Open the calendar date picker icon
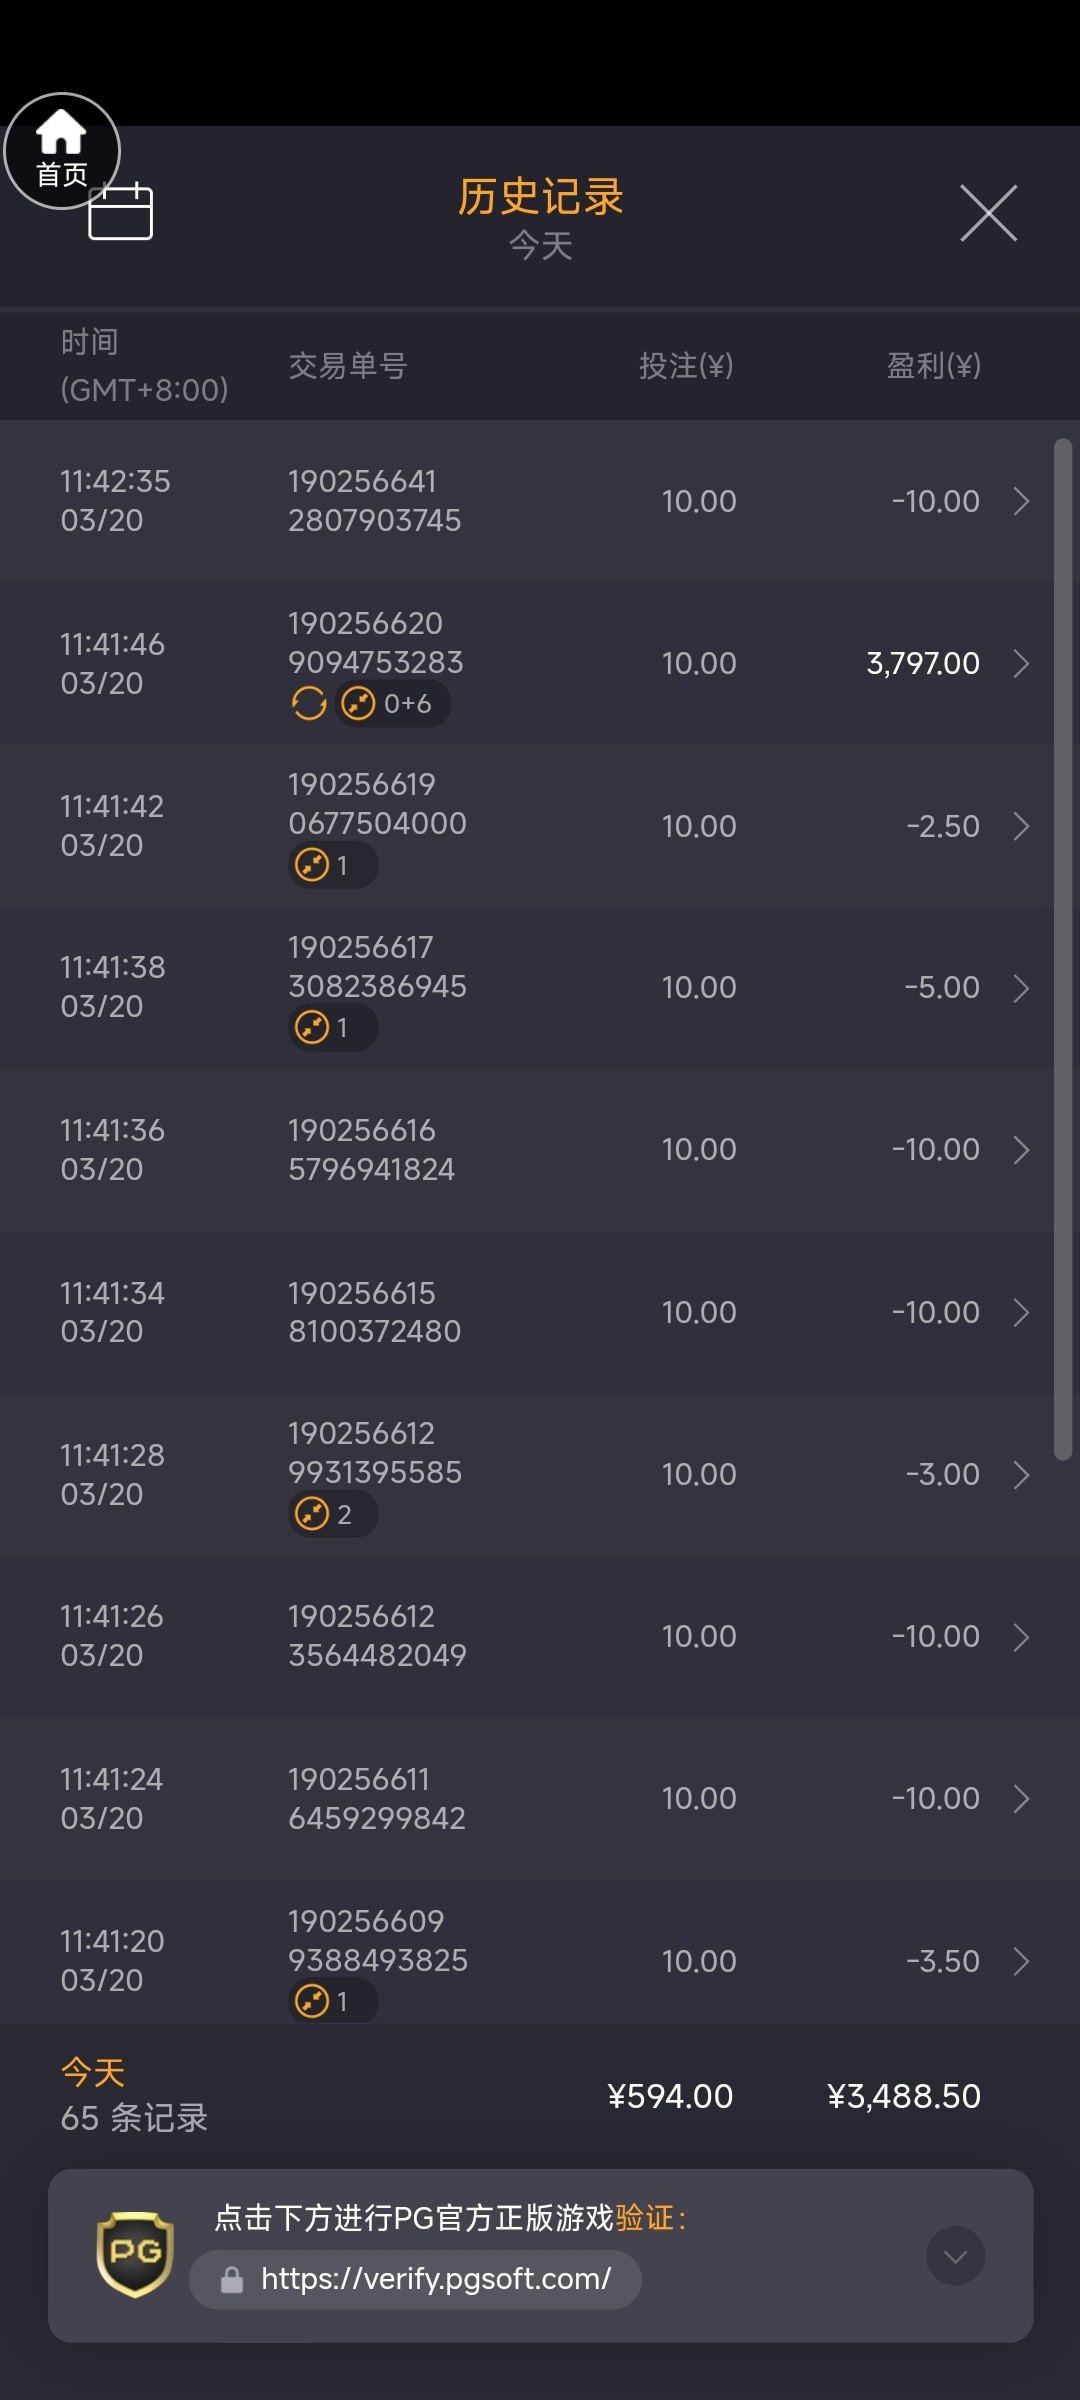1080x2400 pixels. (121, 212)
